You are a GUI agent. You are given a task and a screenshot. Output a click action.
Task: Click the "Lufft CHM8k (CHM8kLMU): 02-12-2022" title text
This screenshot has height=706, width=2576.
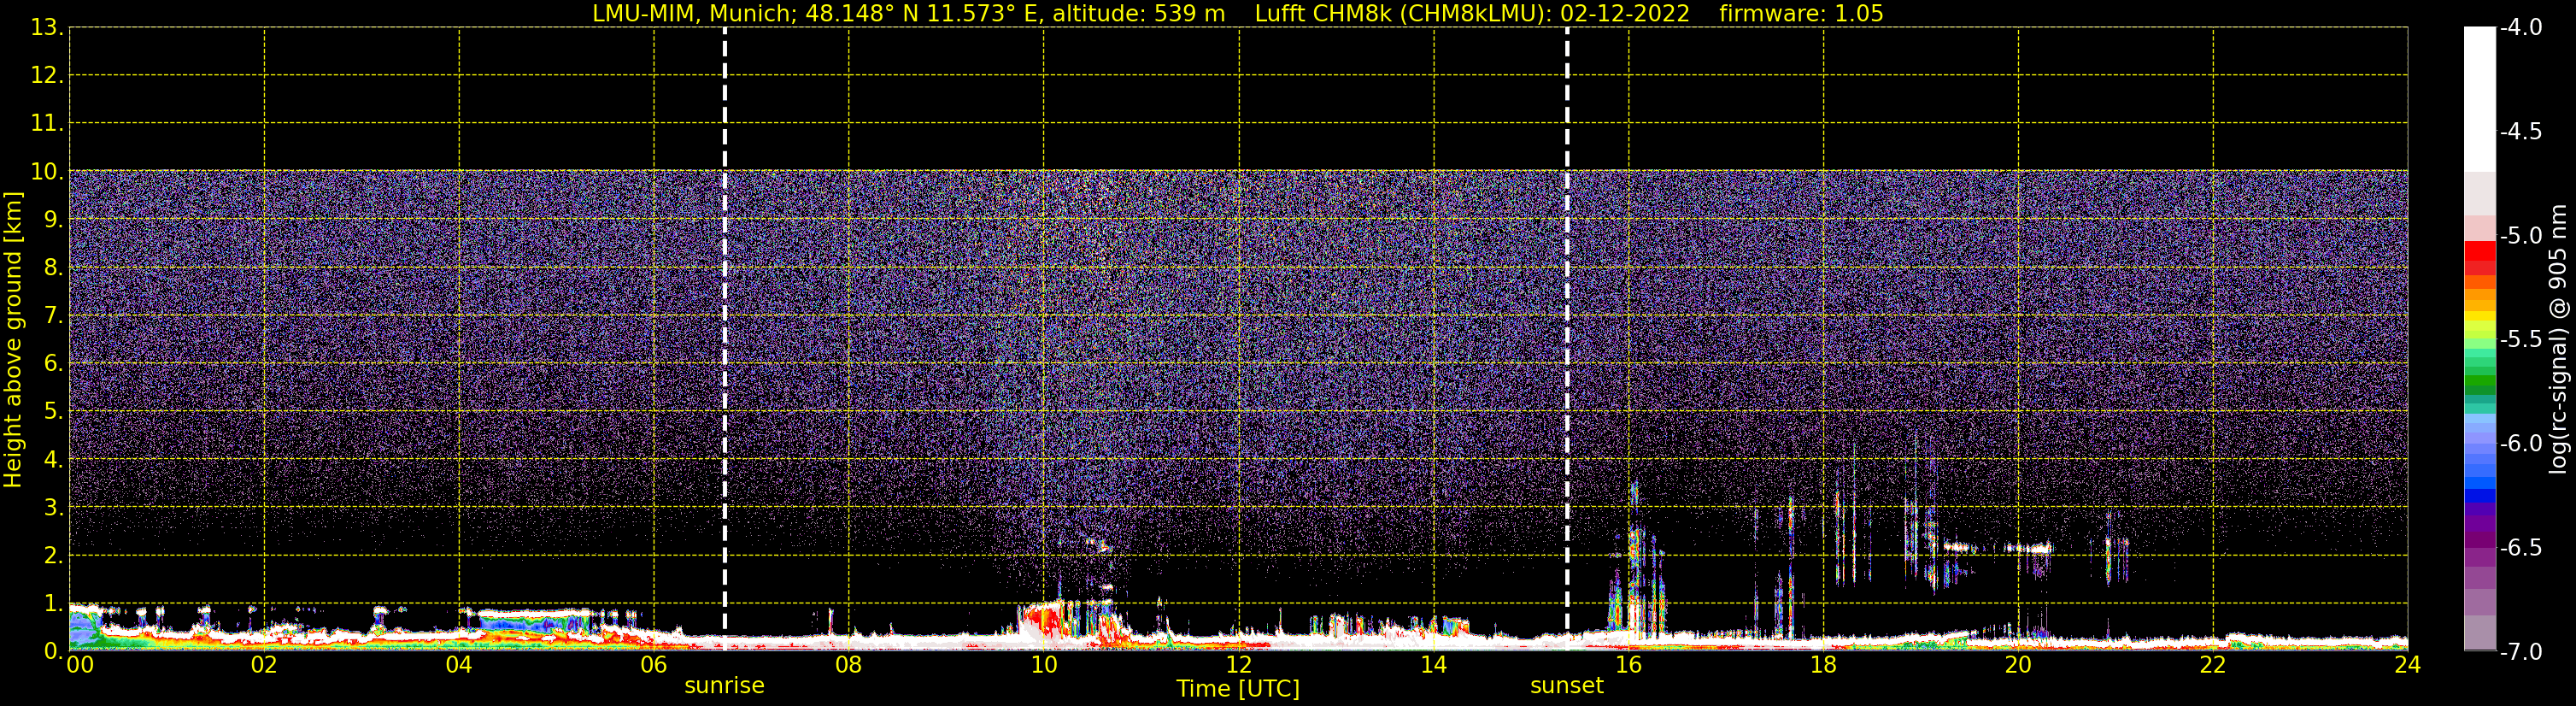click(x=1472, y=14)
